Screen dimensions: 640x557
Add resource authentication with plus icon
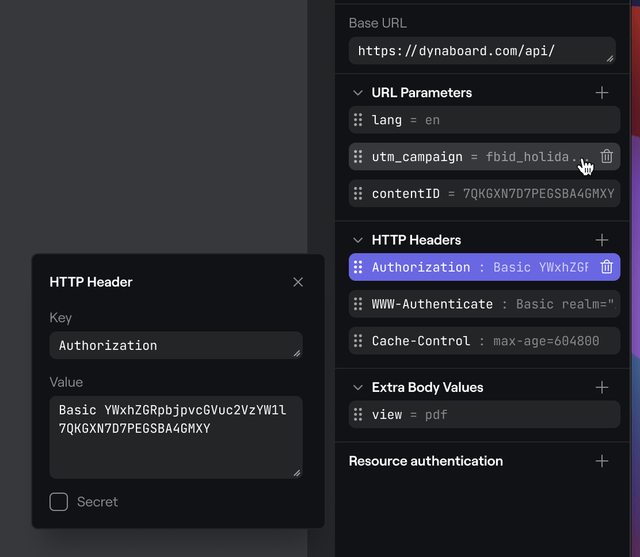pyautogui.click(x=602, y=461)
